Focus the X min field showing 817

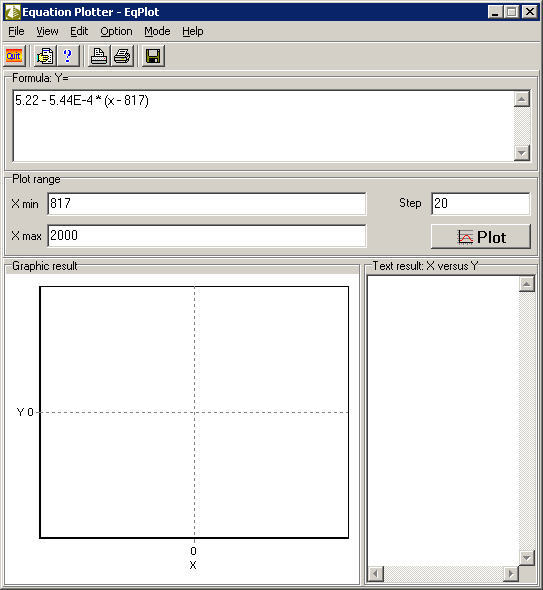tap(207, 204)
